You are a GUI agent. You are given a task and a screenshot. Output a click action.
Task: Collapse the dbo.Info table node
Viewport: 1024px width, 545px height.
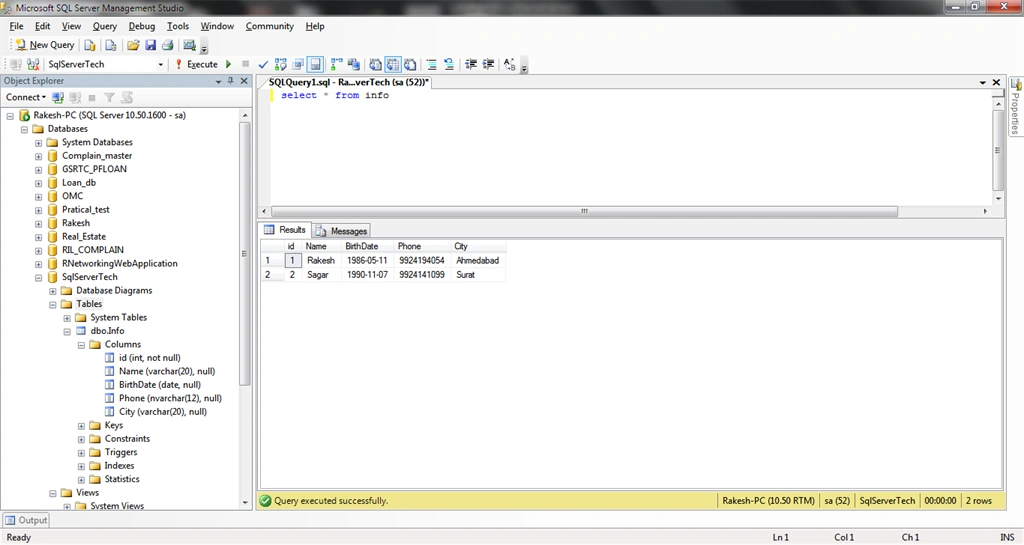(x=67, y=331)
